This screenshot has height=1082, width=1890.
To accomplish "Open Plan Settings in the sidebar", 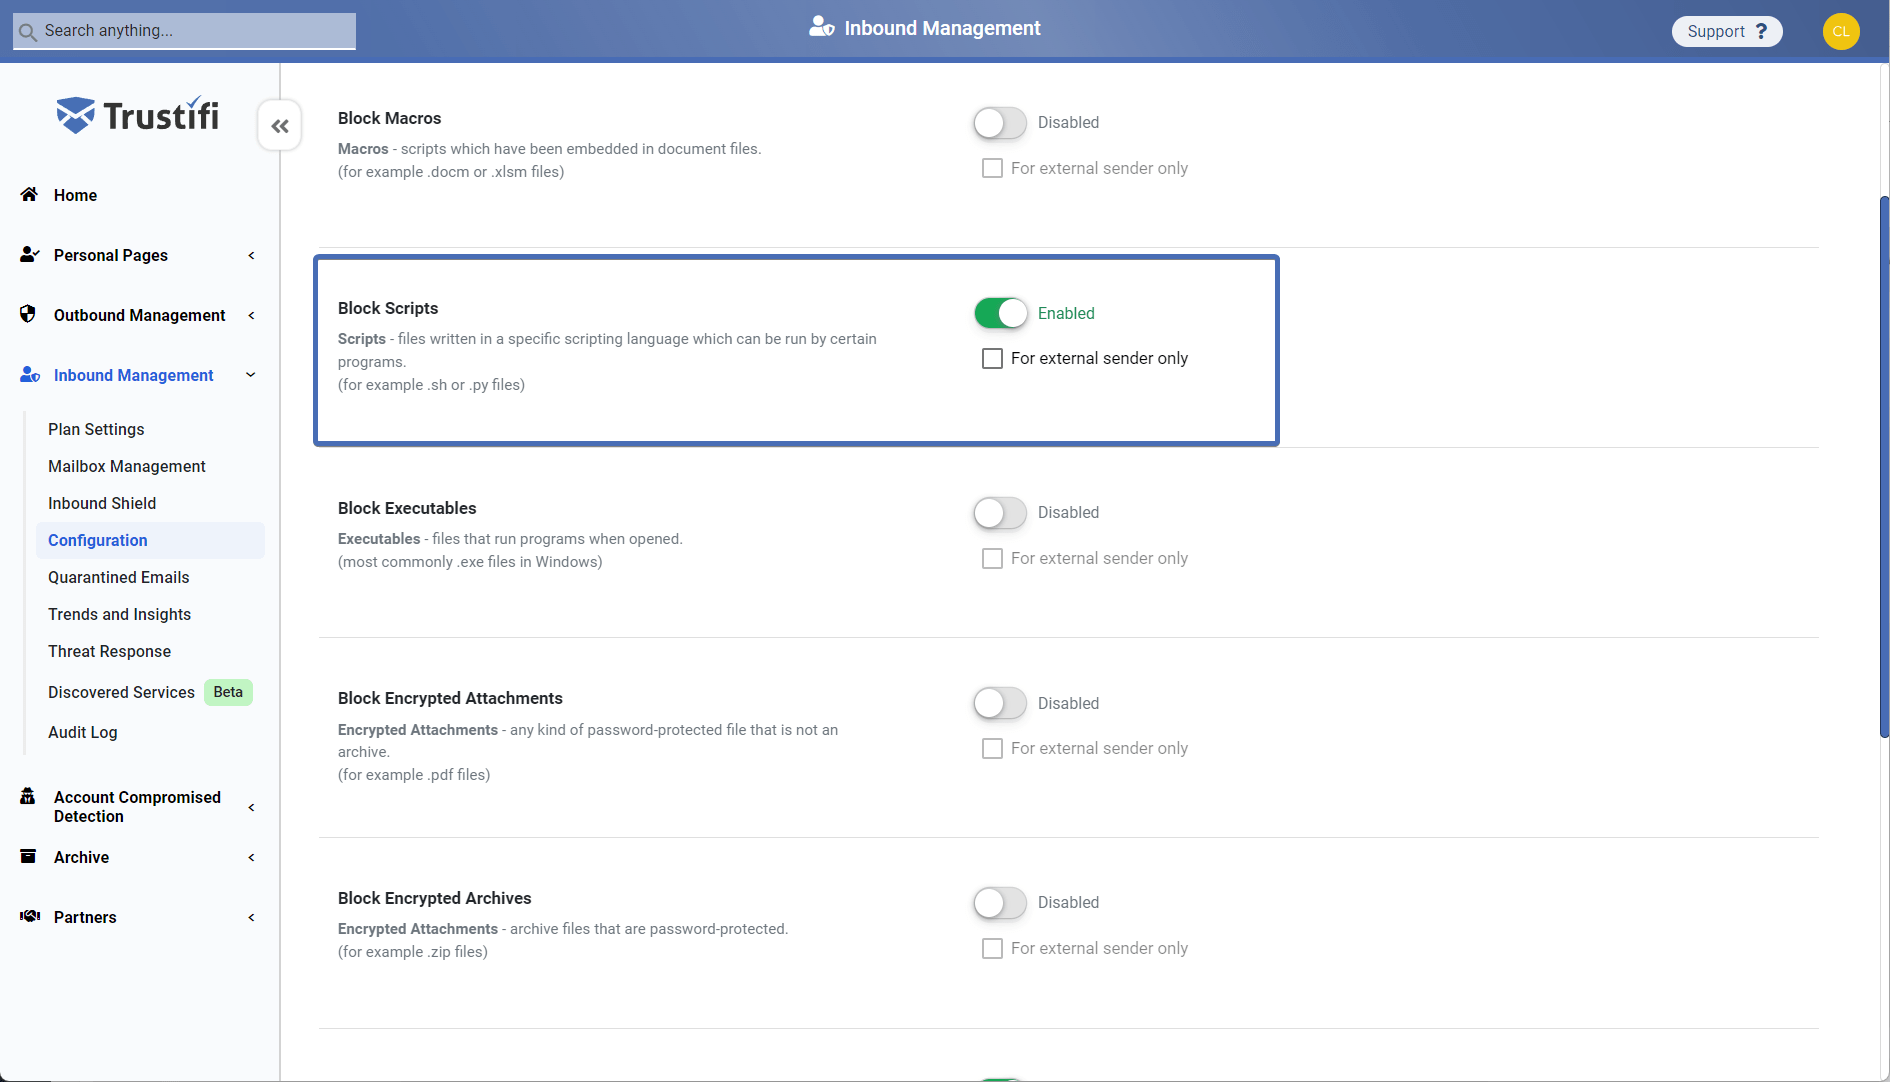I will coord(96,429).
